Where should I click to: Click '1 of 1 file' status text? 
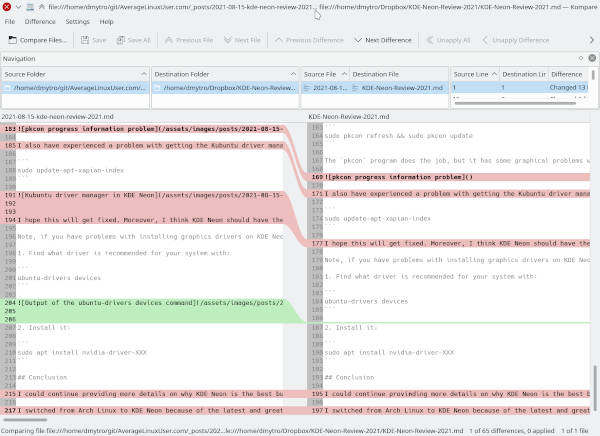574,431
